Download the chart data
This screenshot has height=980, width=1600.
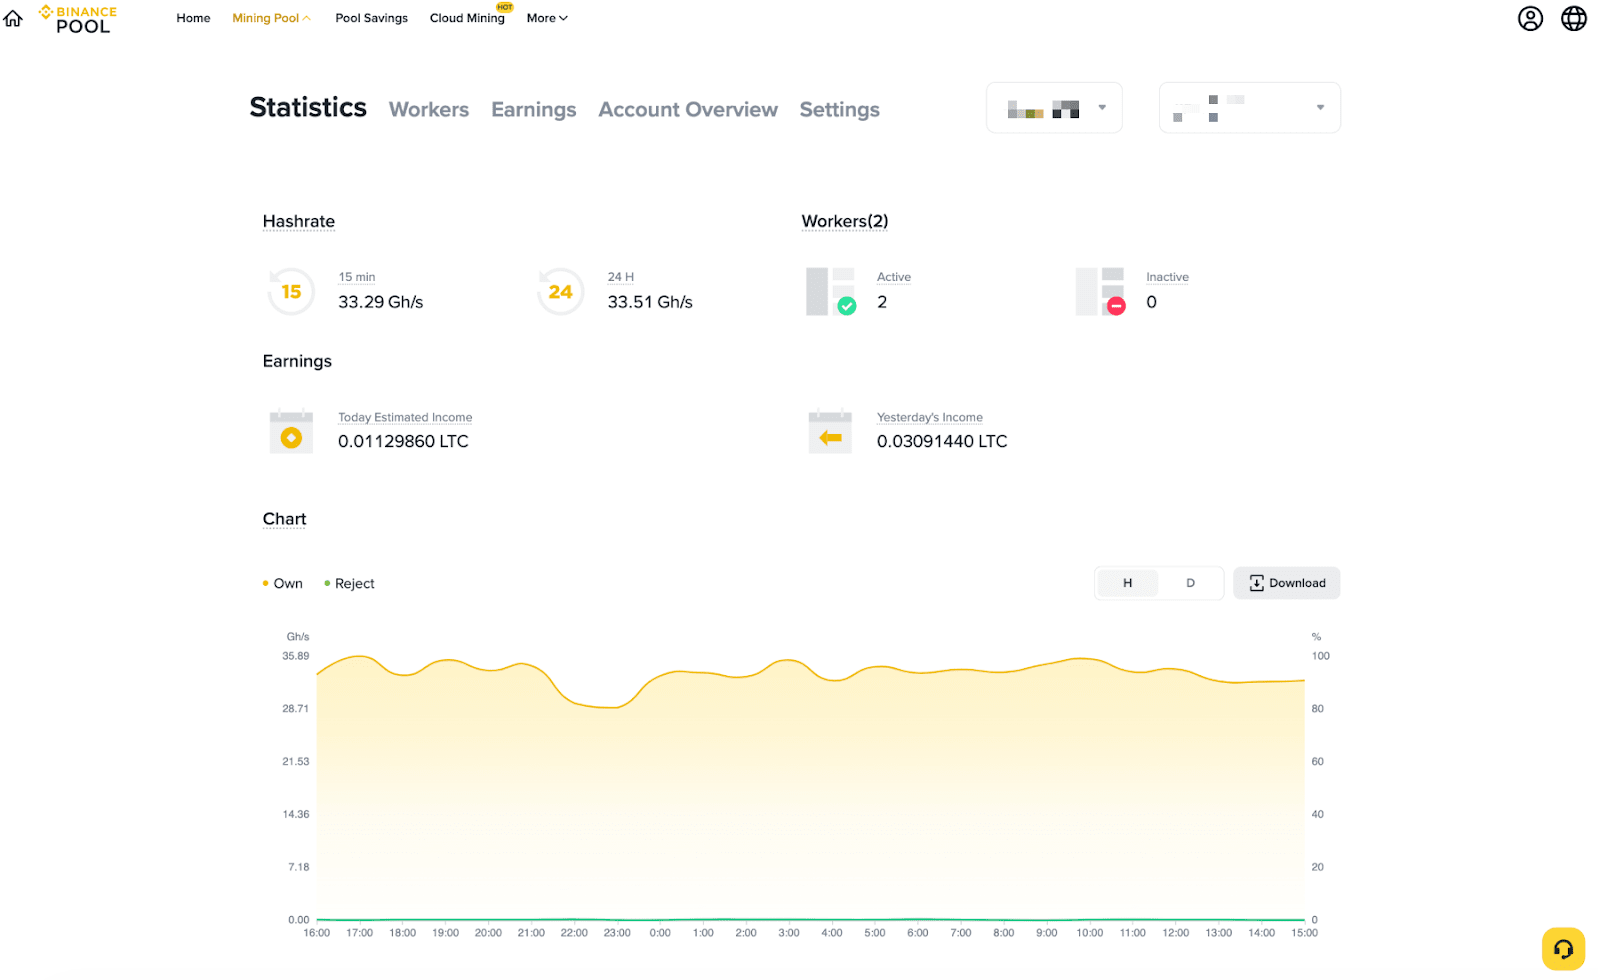[x=1287, y=583]
